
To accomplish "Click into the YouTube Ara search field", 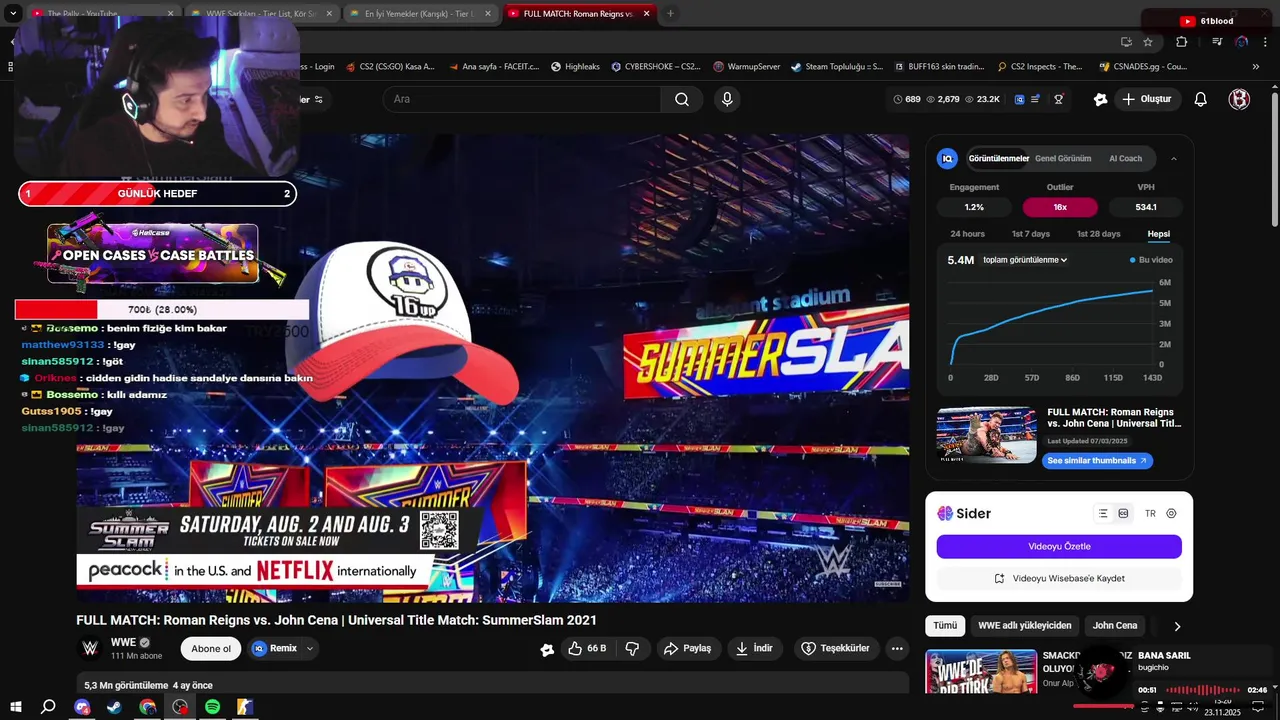I will coord(522,99).
